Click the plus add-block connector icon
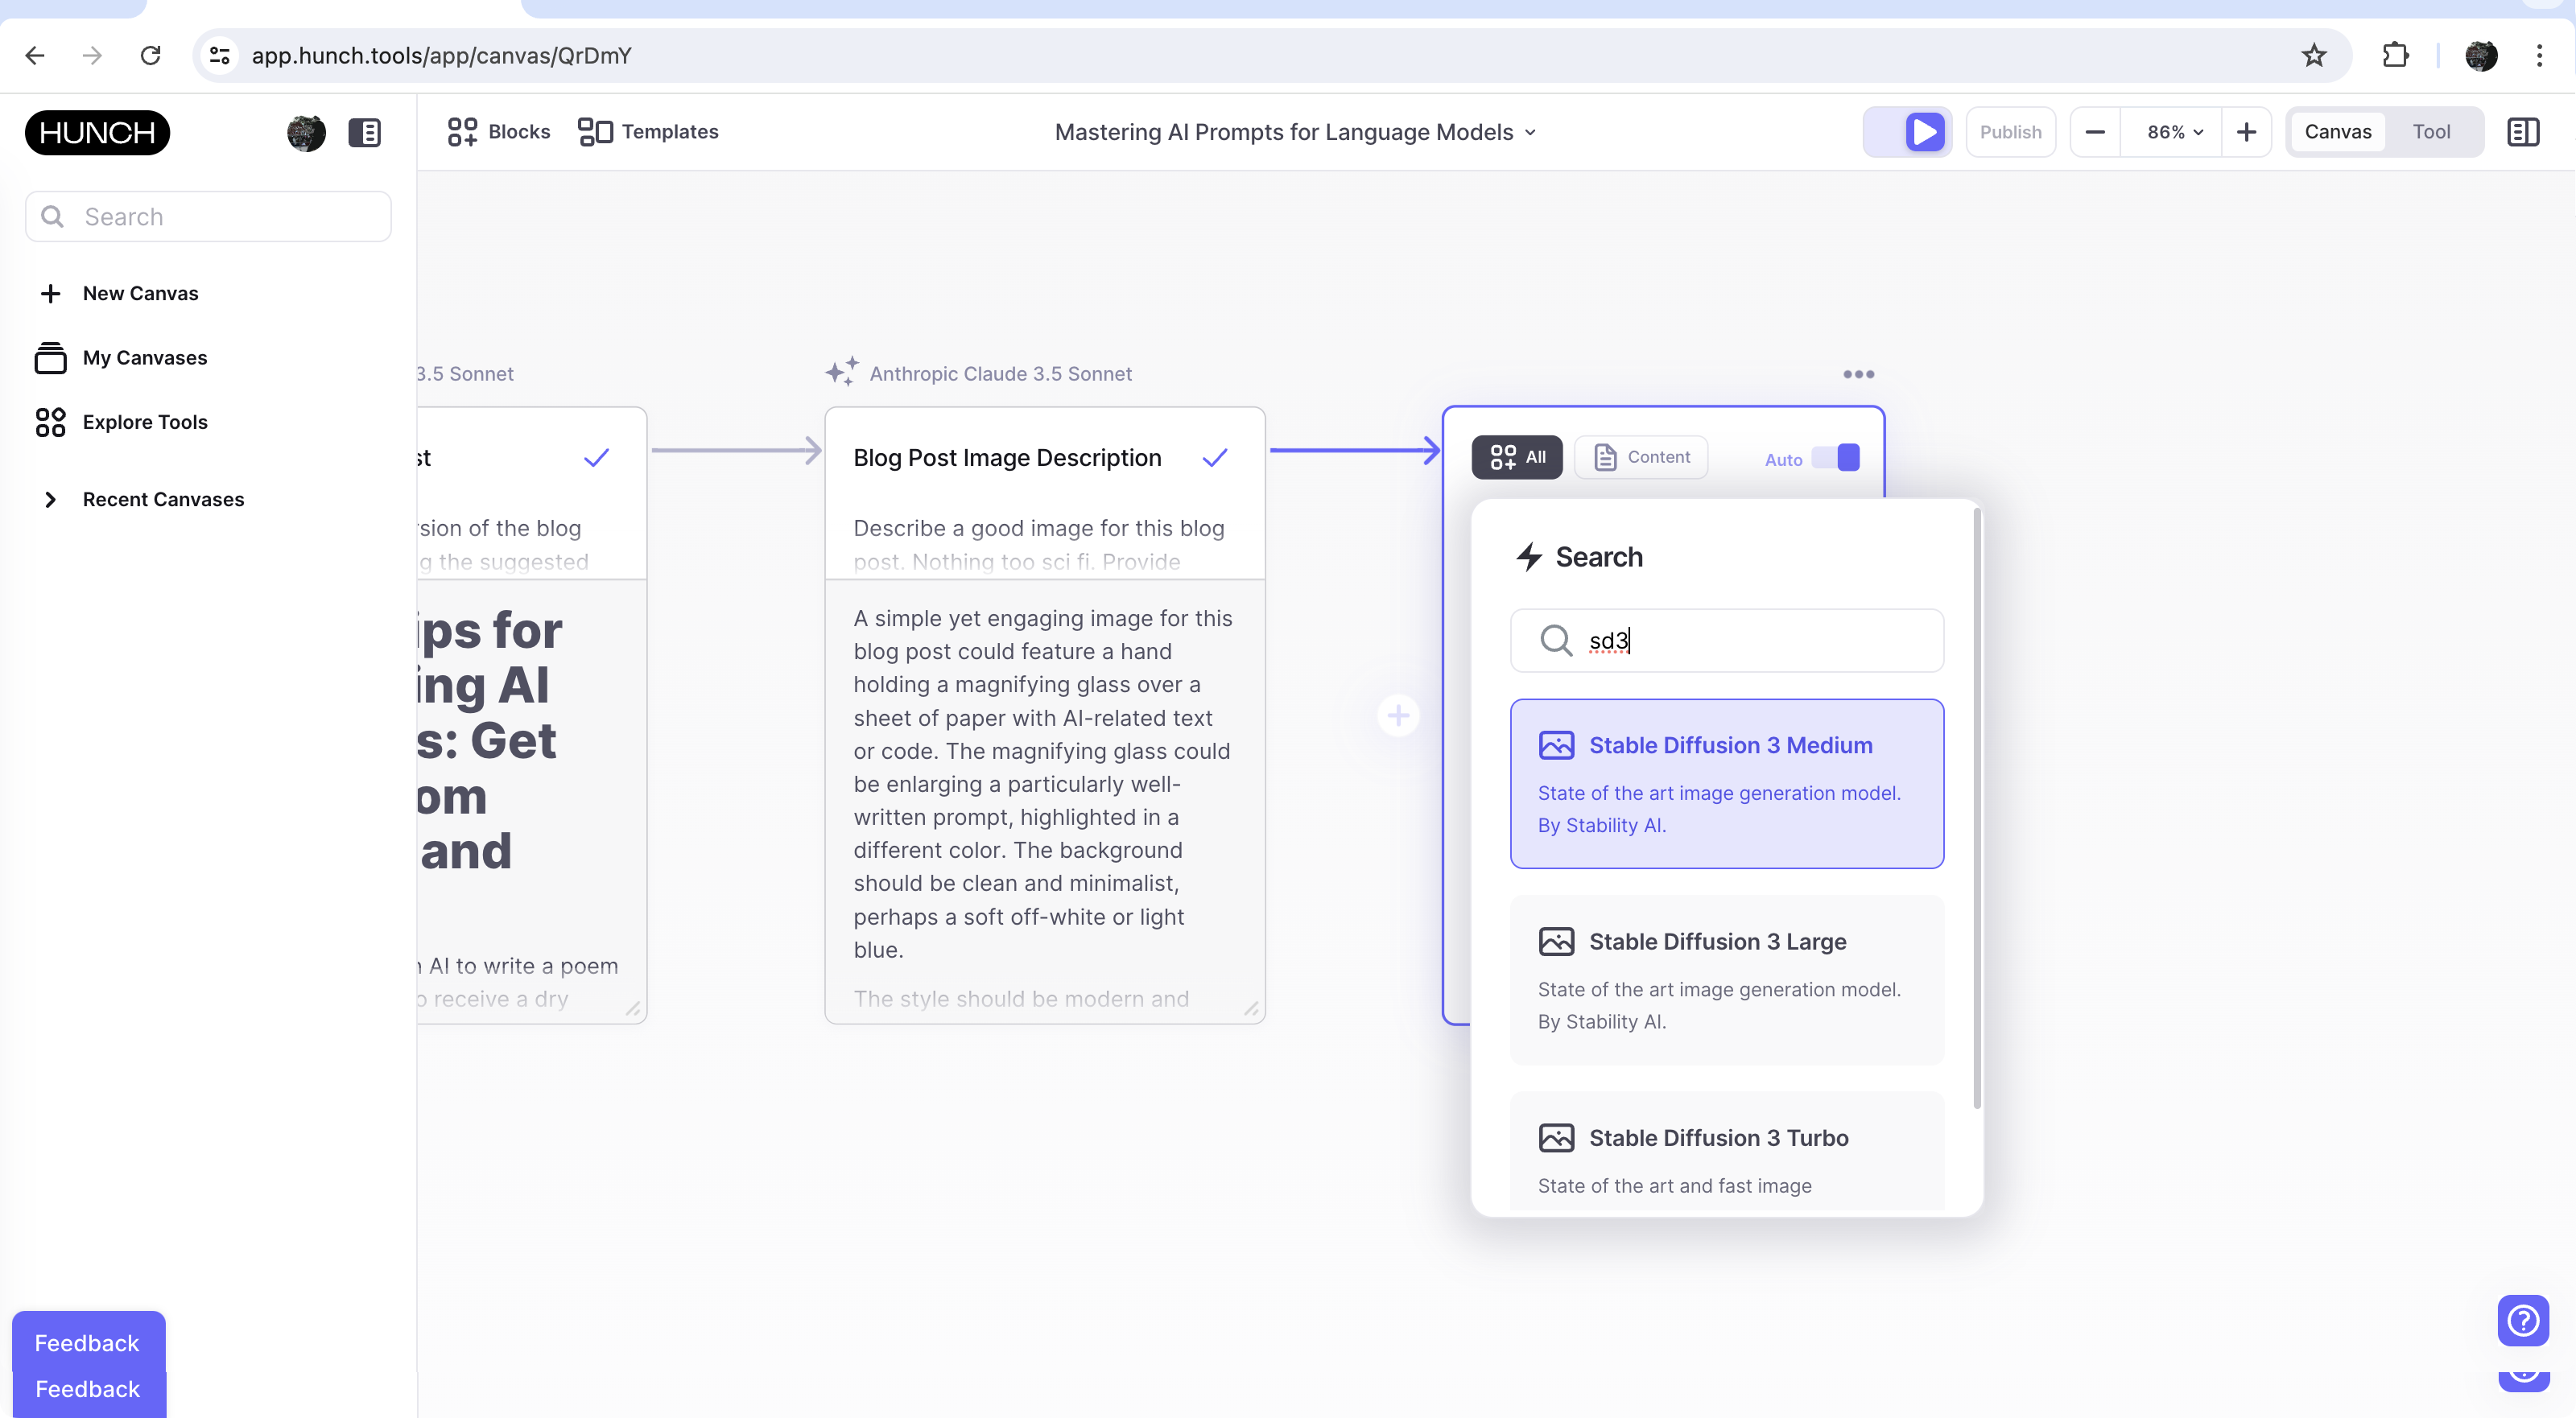Image resolution: width=2576 pixels, height=1418 pixels. (1398, 715)
